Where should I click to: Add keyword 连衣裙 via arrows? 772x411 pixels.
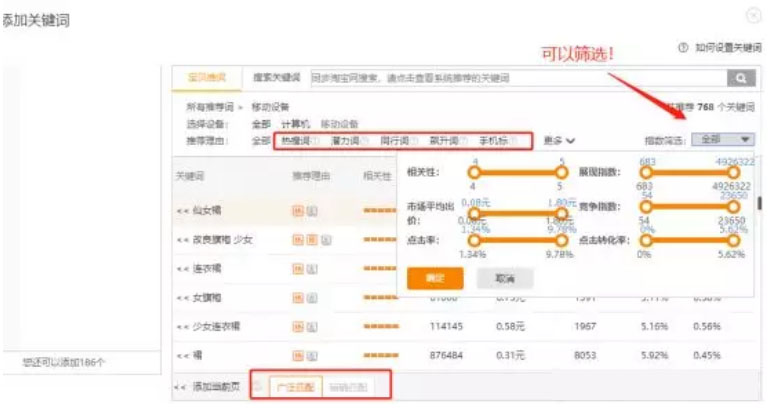coord(183,269)
